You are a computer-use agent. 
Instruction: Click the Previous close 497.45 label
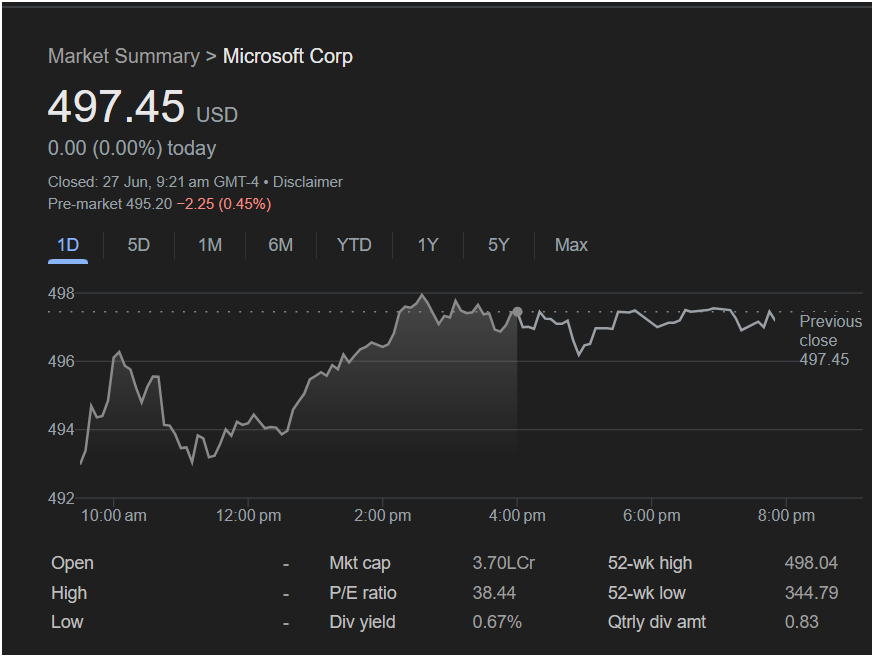pyautogui.click(x=830, y=340)
